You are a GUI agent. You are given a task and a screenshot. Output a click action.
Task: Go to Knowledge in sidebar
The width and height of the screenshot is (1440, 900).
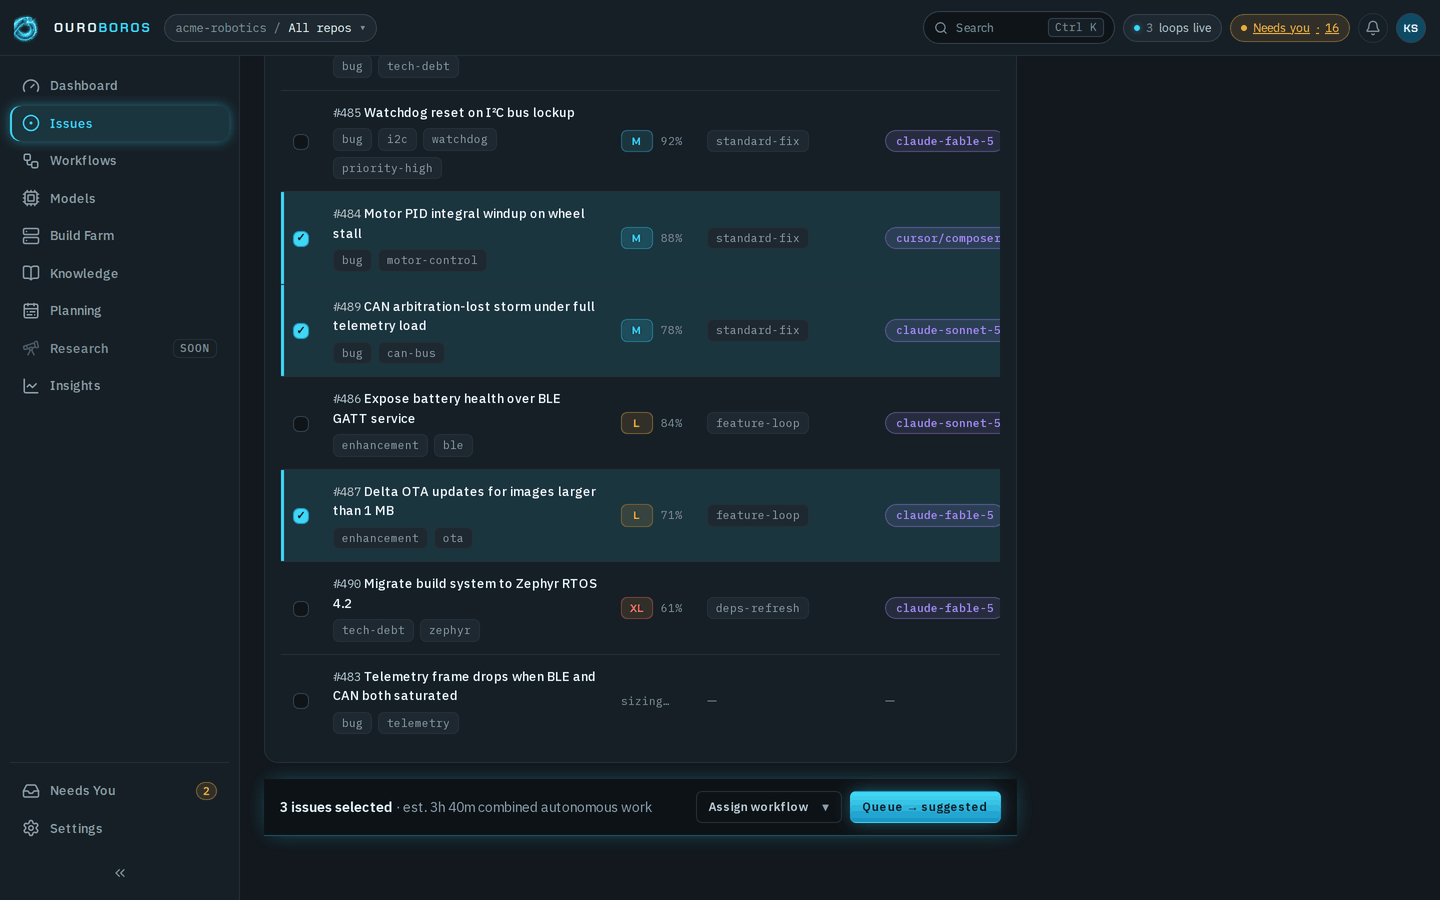pos(120,273)
